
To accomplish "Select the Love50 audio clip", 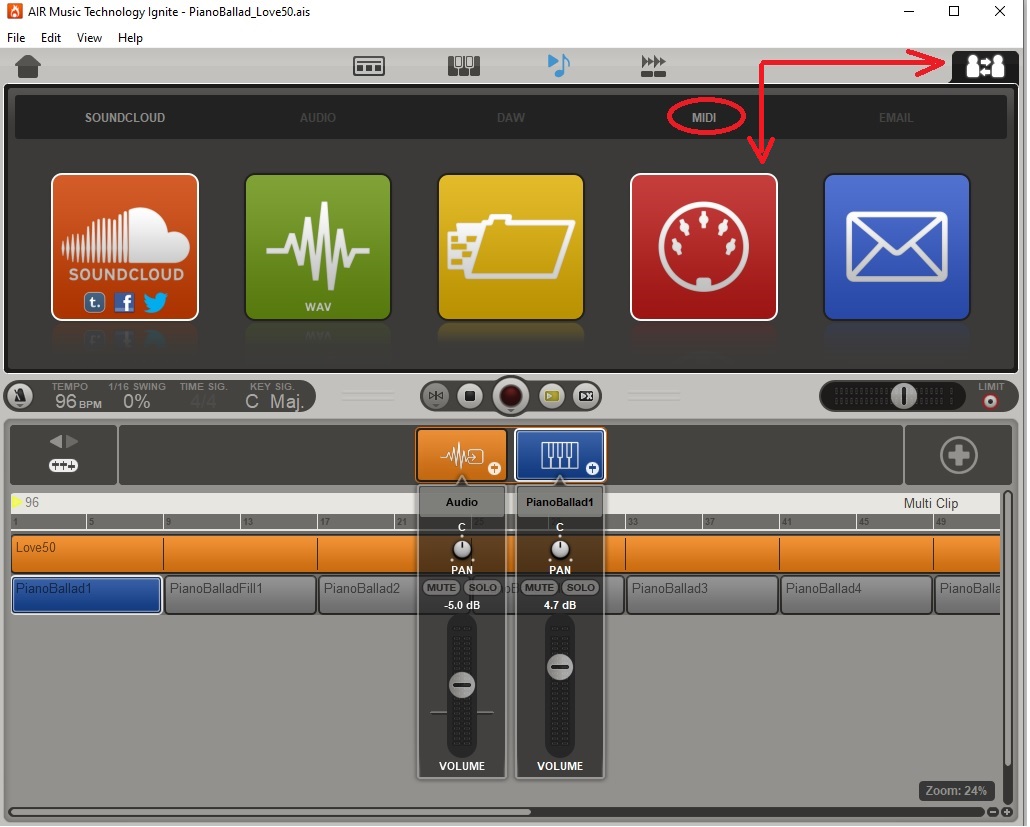I will click(x=506, y=553).
